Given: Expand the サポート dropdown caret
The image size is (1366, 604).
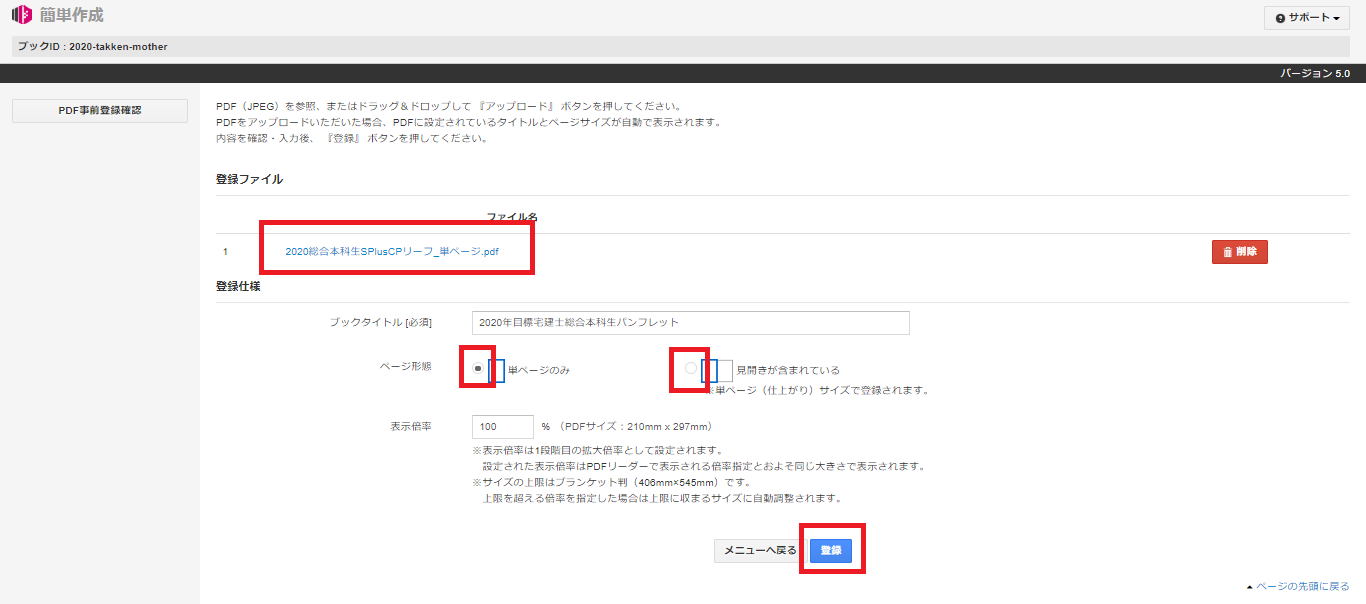Looking at the screenshot, I should (1336, 18).
